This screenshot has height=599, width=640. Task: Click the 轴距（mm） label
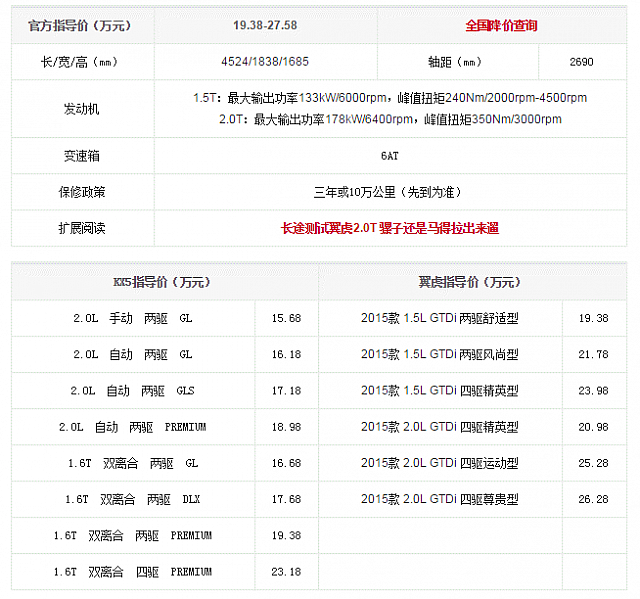click(455, 62)
